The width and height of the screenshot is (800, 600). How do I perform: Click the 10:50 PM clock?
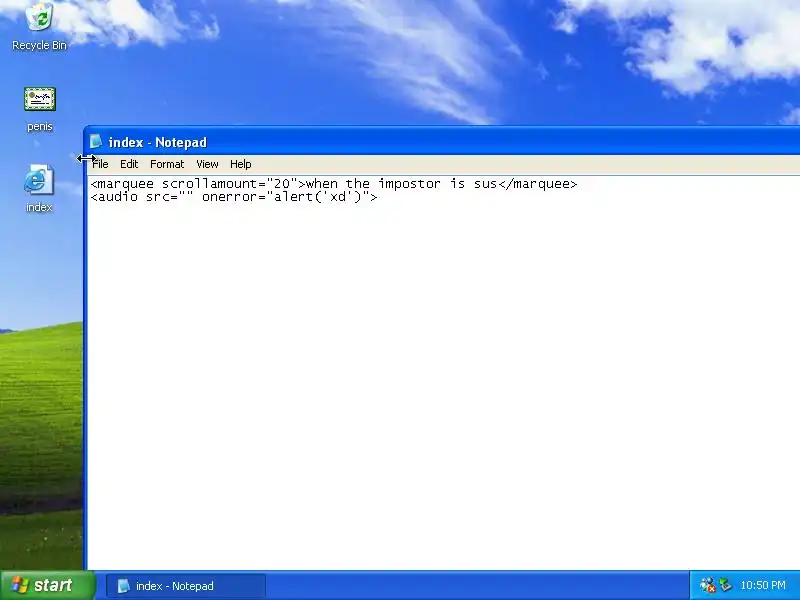(763, 586)
